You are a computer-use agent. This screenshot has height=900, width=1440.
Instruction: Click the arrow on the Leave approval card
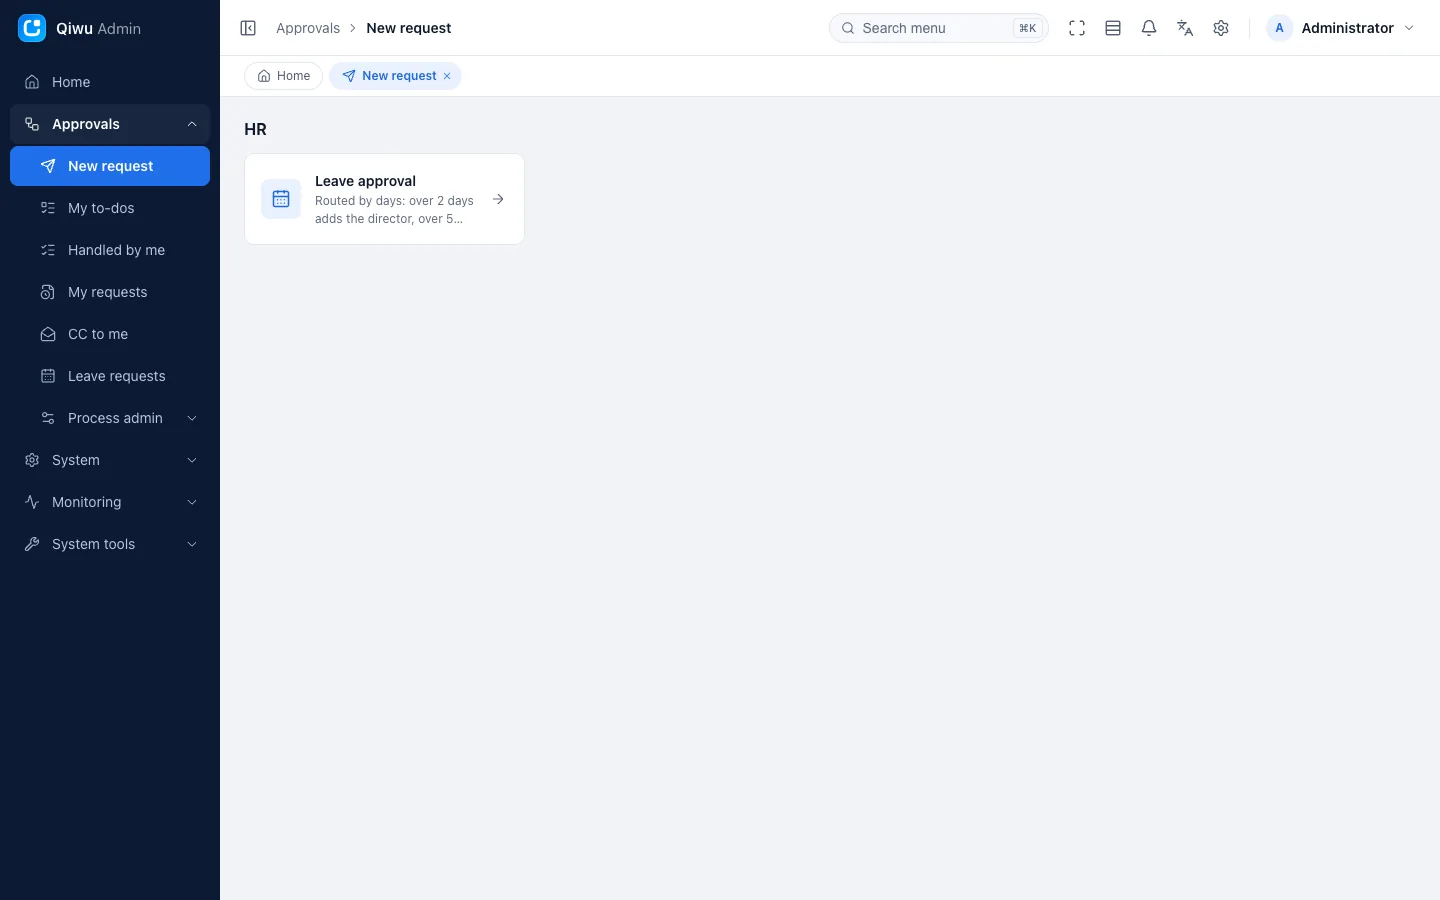click(498, 199)
